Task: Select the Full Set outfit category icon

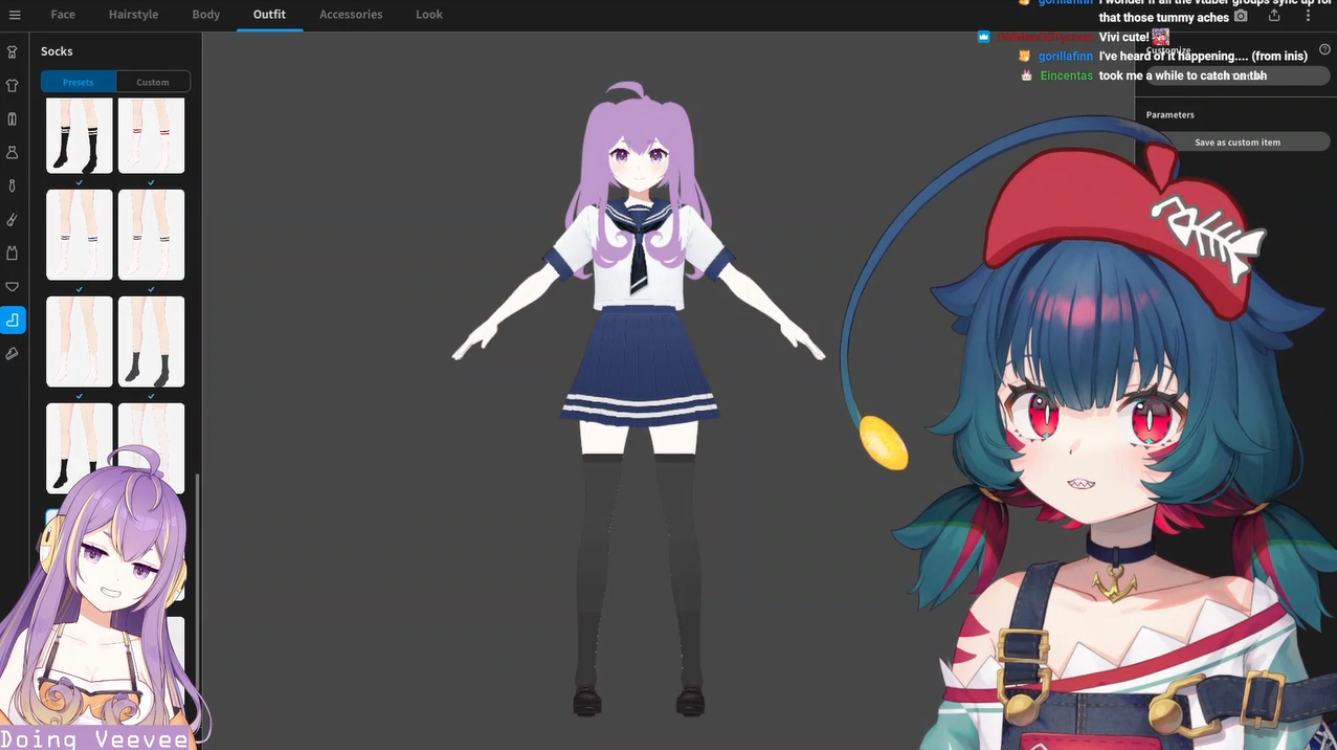Action: tap(12, 52)
